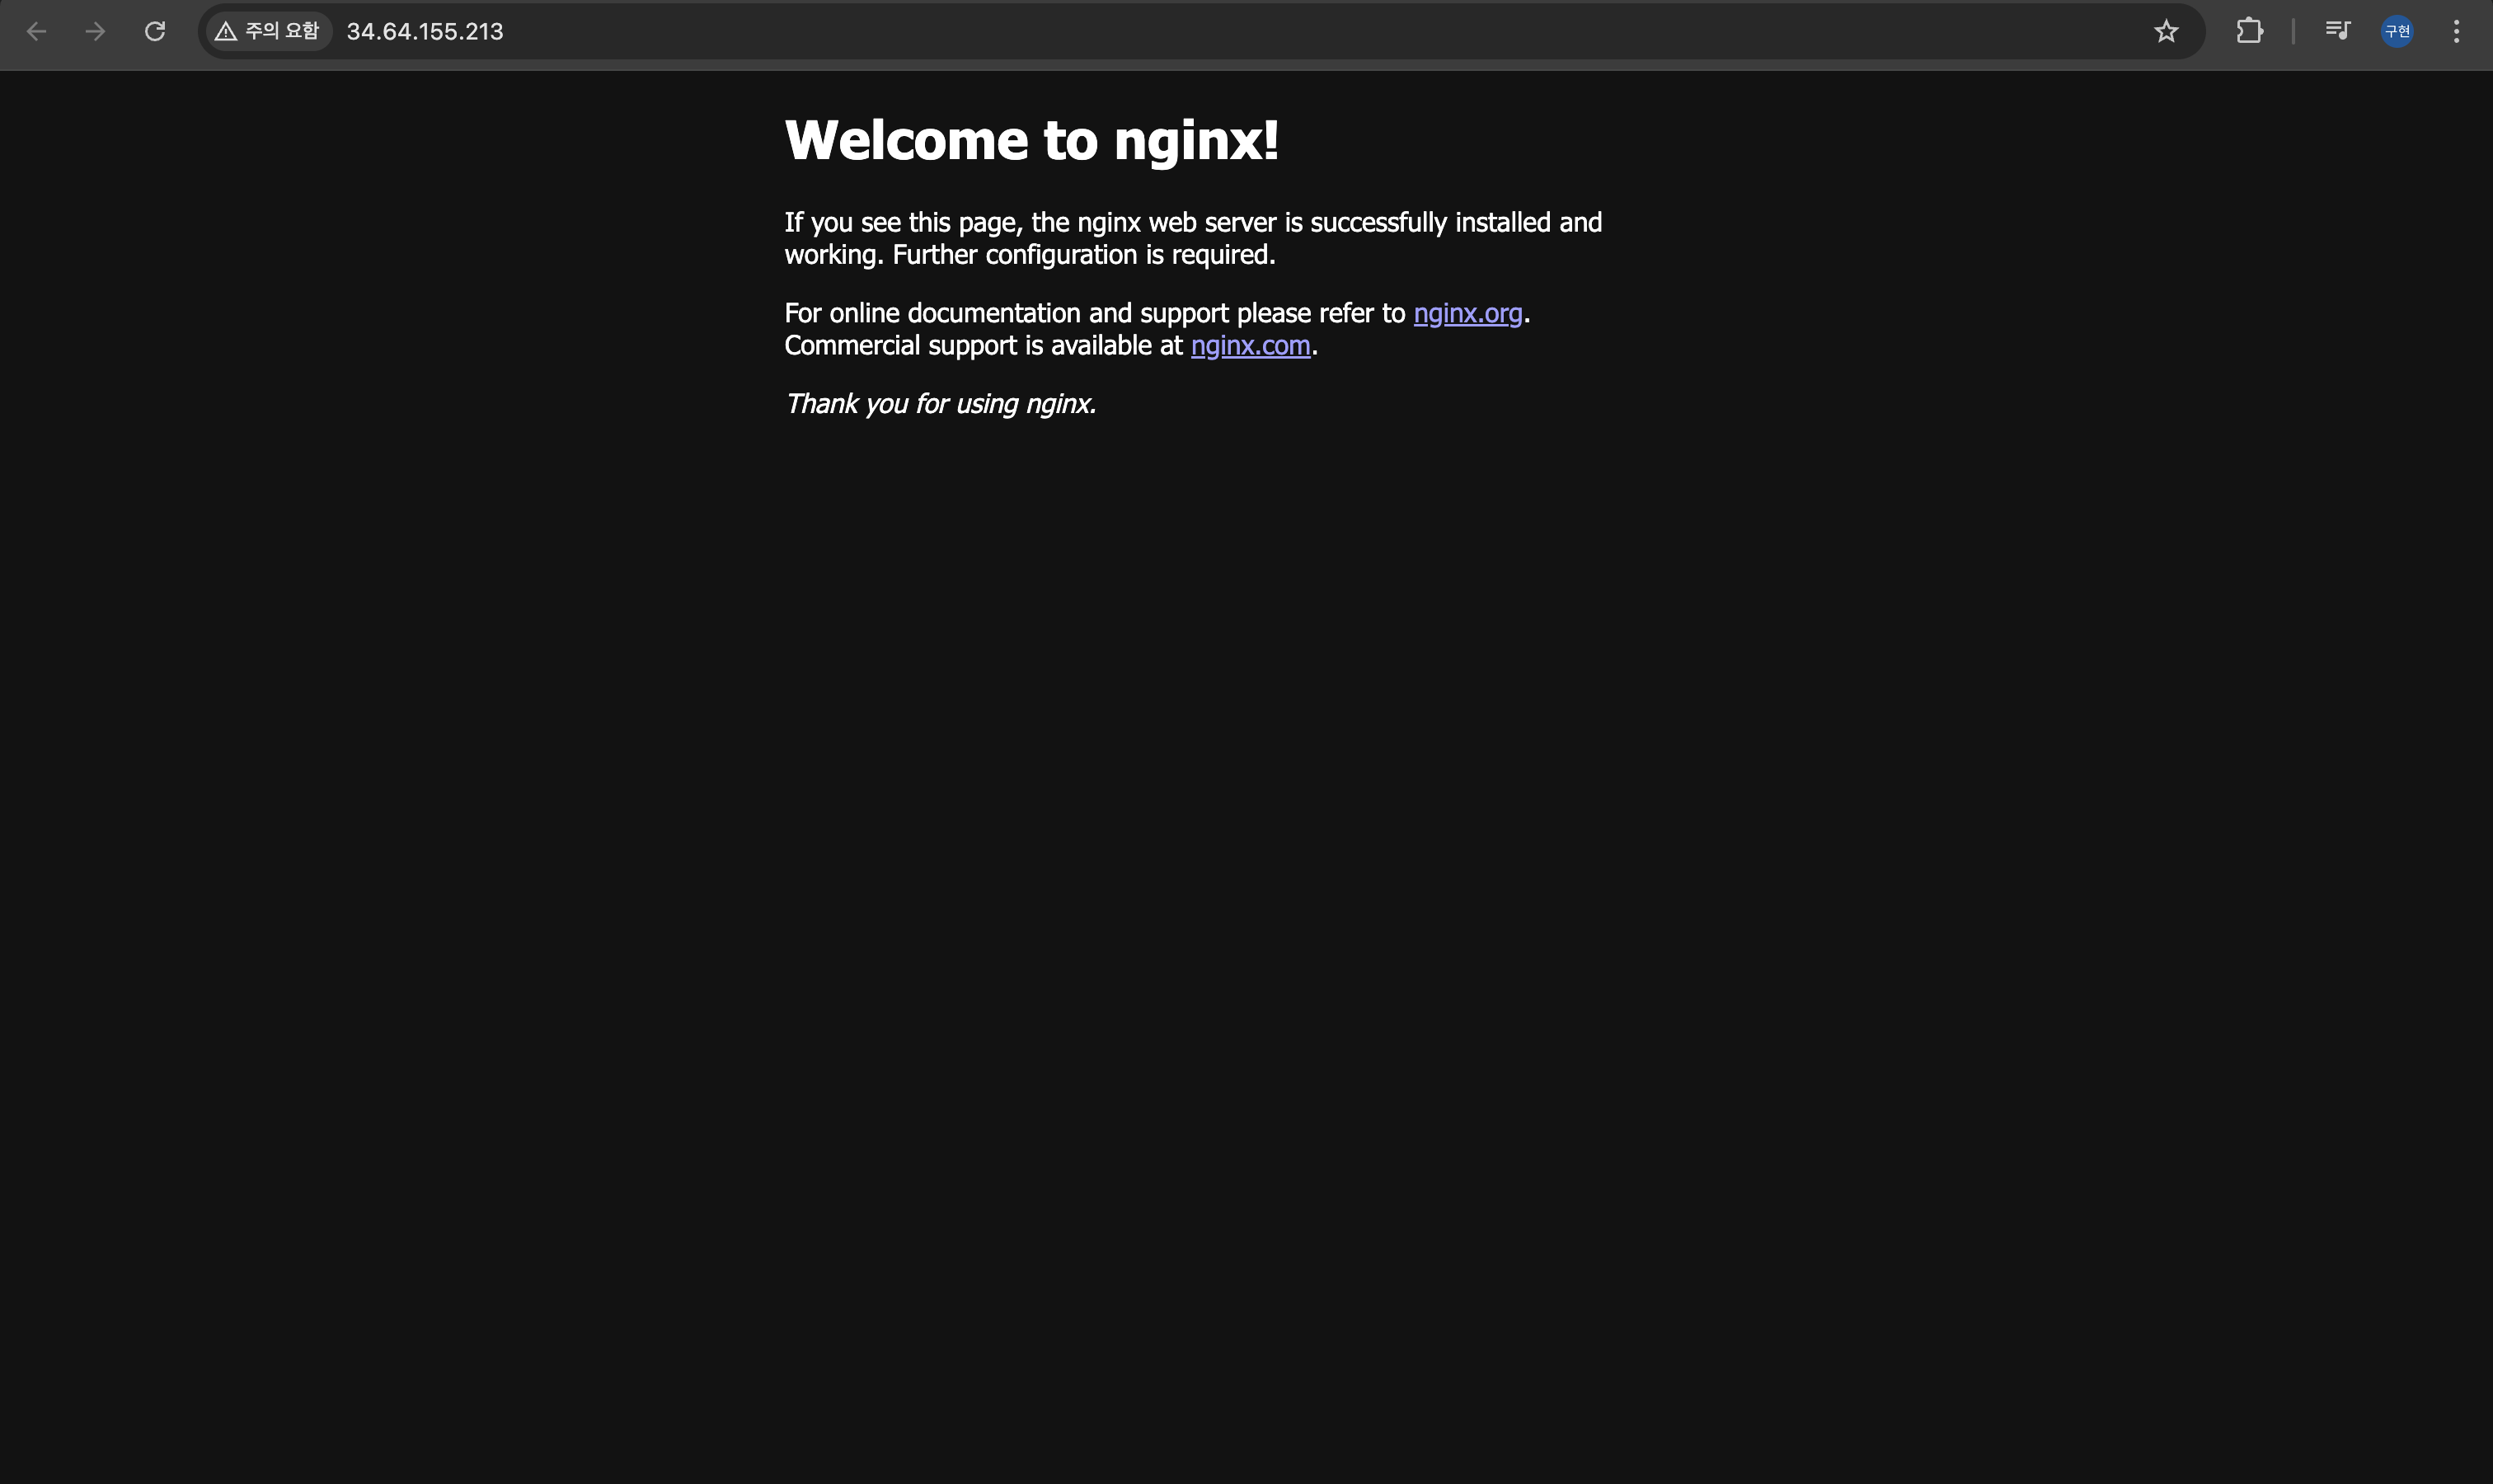This screenshot has width=2493, height=1484.
Task: Go back using the back arrow
Action: pyautogui.click(x=36, y=31)
